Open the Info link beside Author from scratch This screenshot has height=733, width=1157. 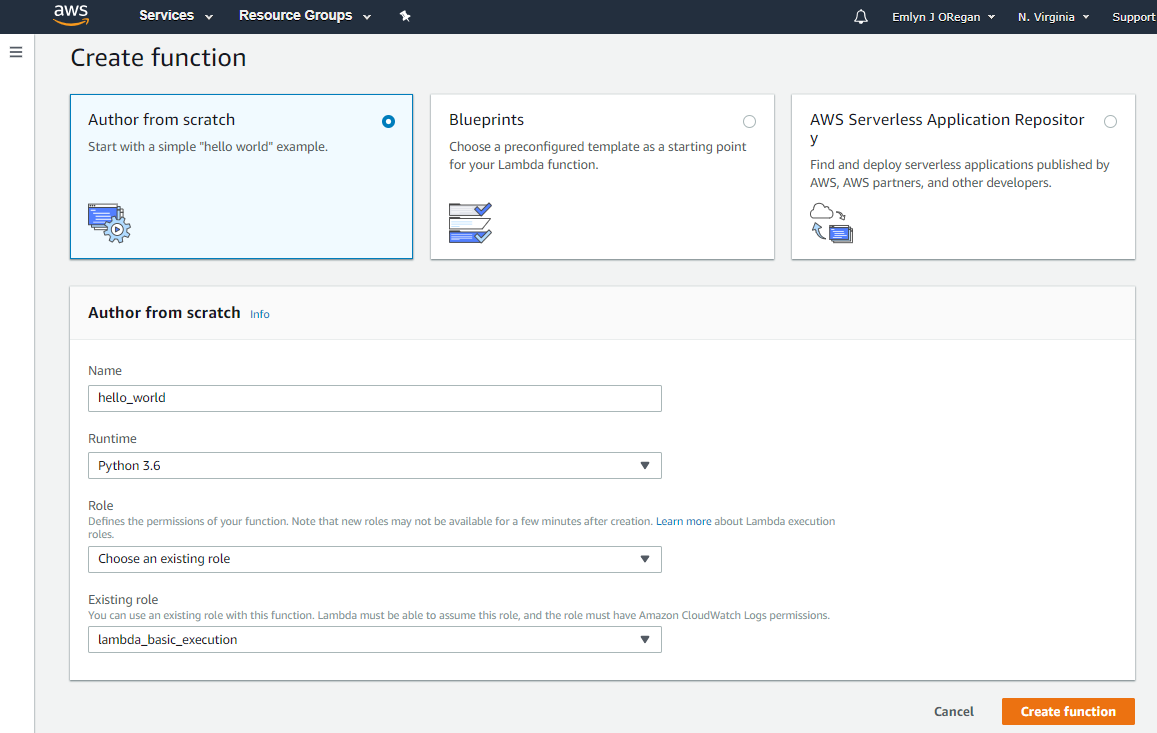pos(260,314)
